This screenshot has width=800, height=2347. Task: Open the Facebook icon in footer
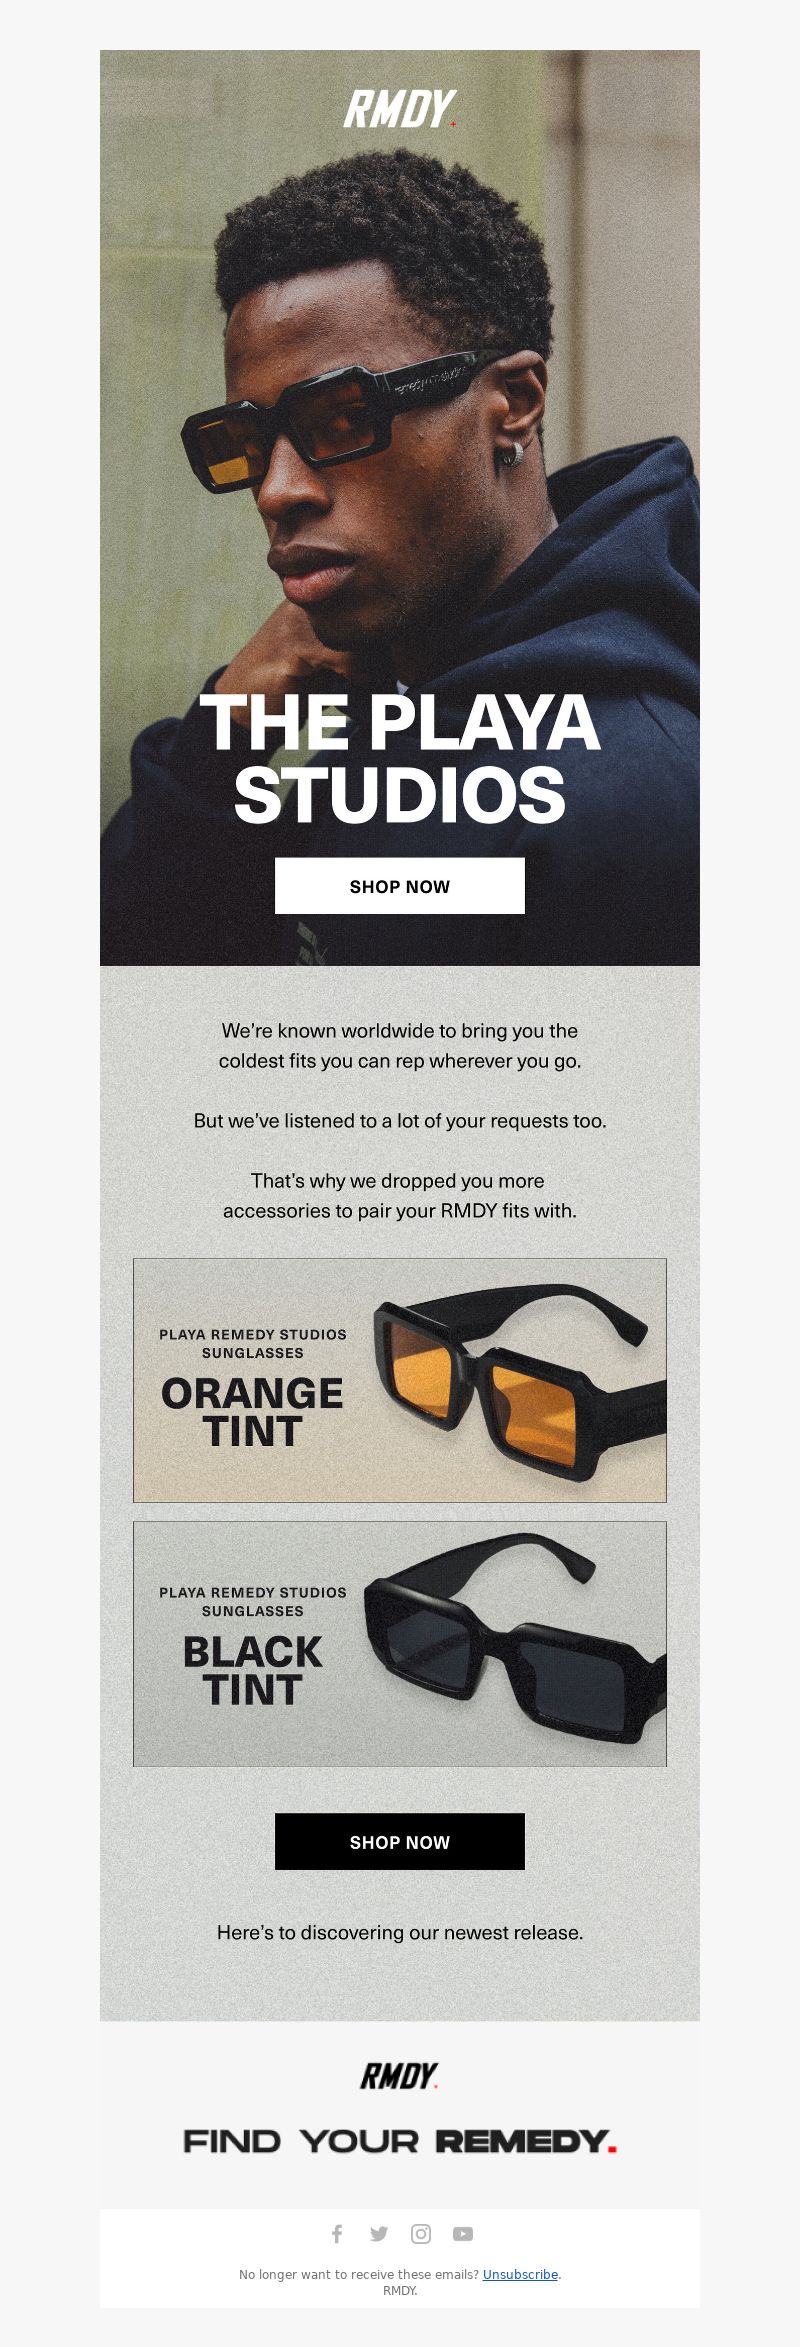point(337,2233)
